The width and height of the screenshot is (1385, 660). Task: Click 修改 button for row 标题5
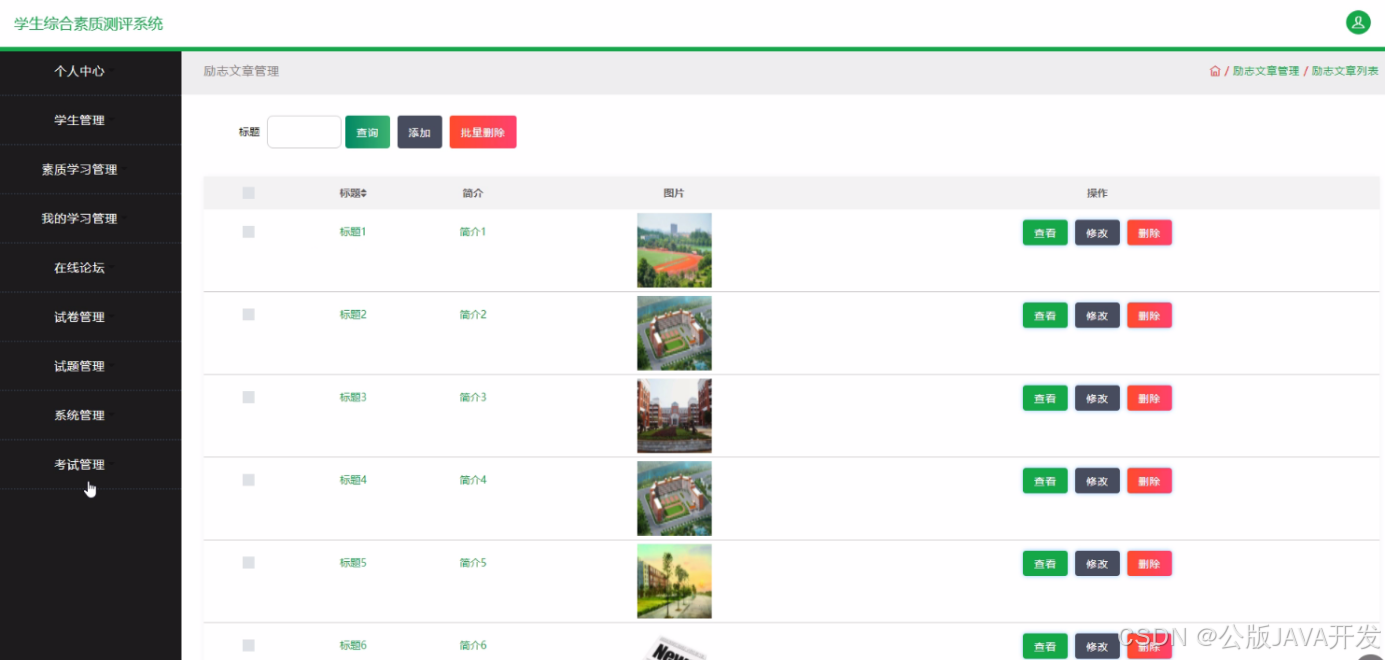[1097, 564]
